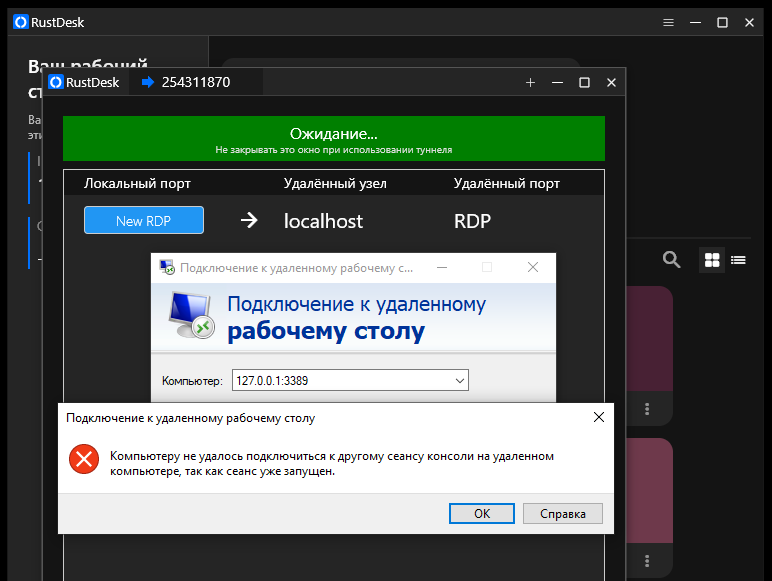The image size is (772, 581).
Task: Click the Локальный порт column header
Action: [x=137, y=184]
